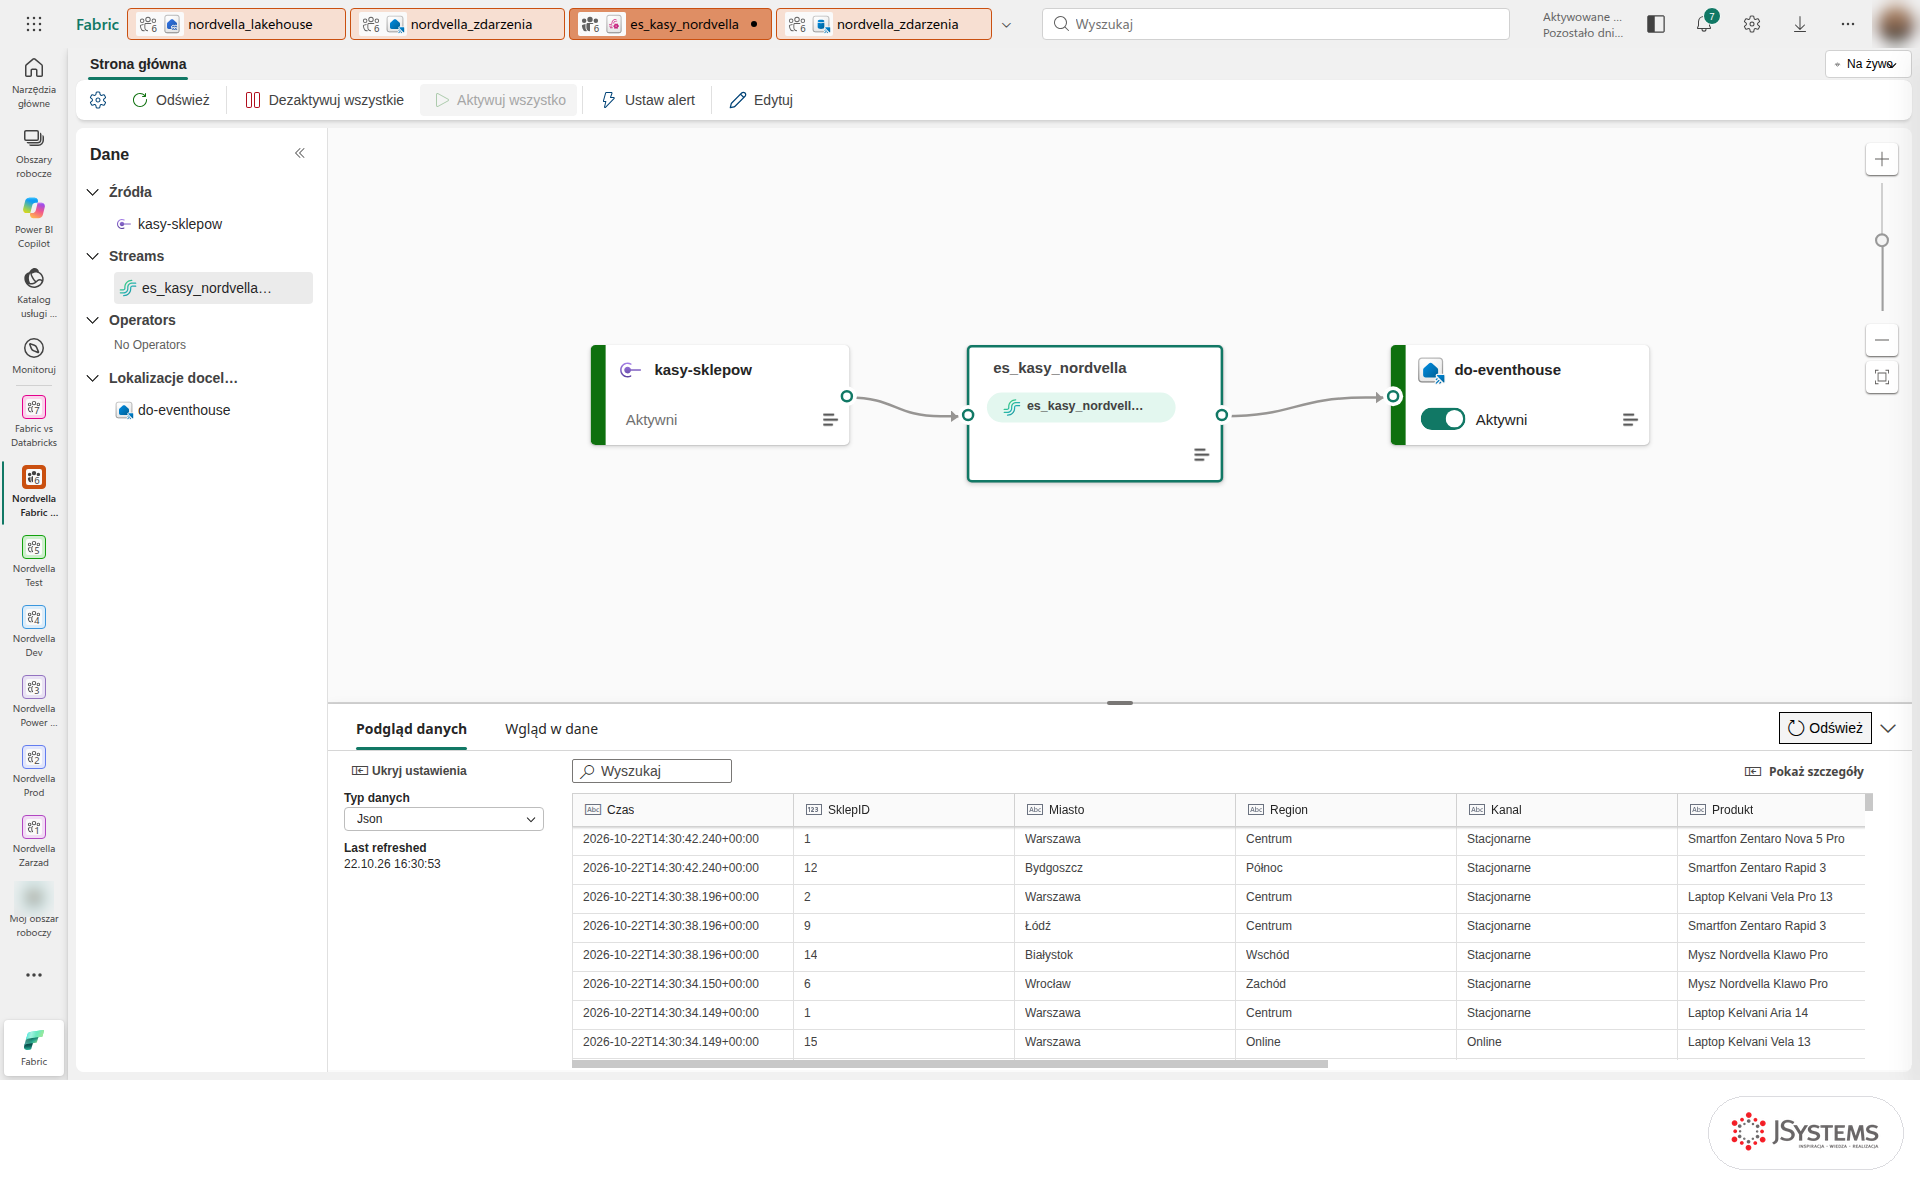Expand more open tabs chevron
Image resolution: width=1920 pixels, height=1186 pixels.
tap(1007, 25)
